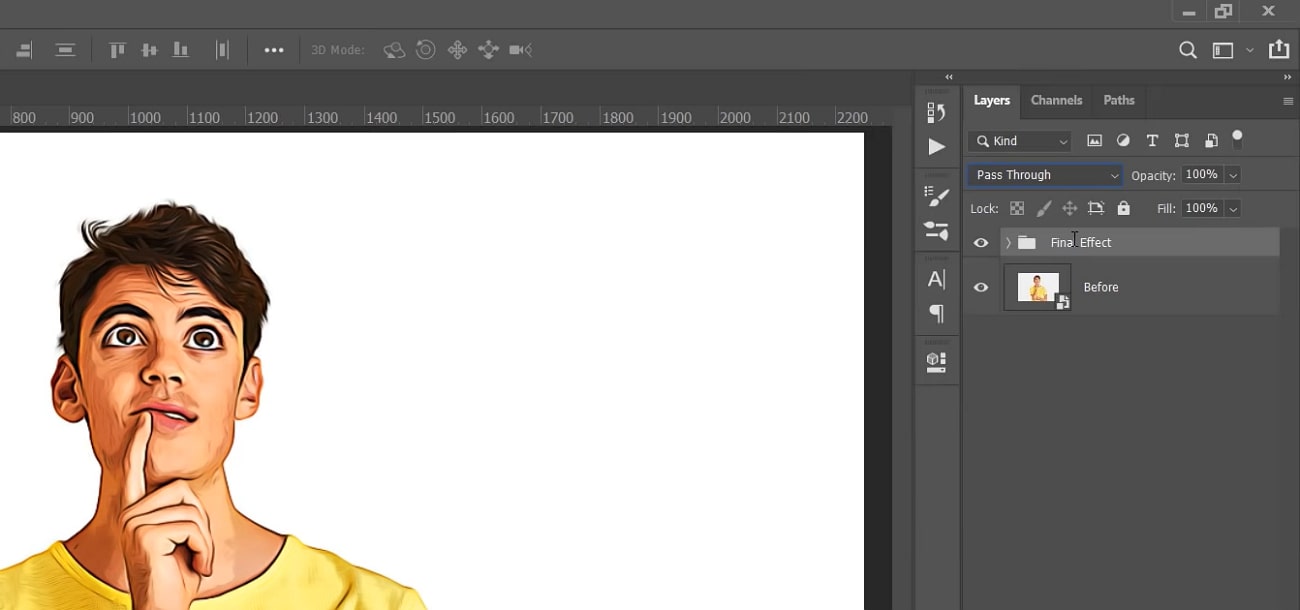Open the Pass Through blend mode dropdown
The height and width of the screenshot is (610, 1300).
(x=1045, y=175)
